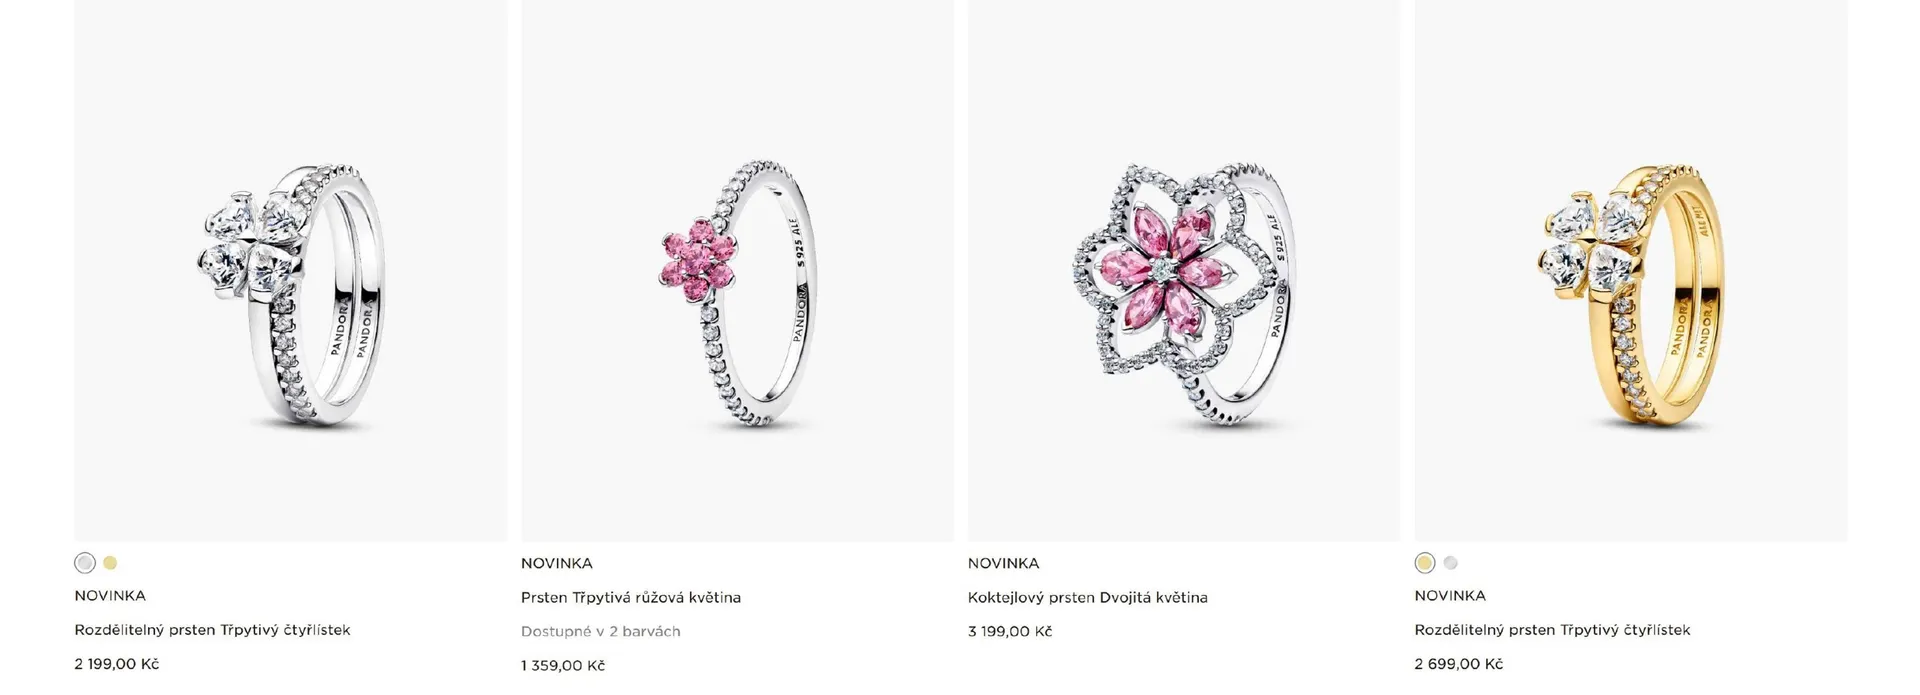Click the 3 199,00 Kč price
This screenshot has width=1920, height=695.
(1010, 631)
